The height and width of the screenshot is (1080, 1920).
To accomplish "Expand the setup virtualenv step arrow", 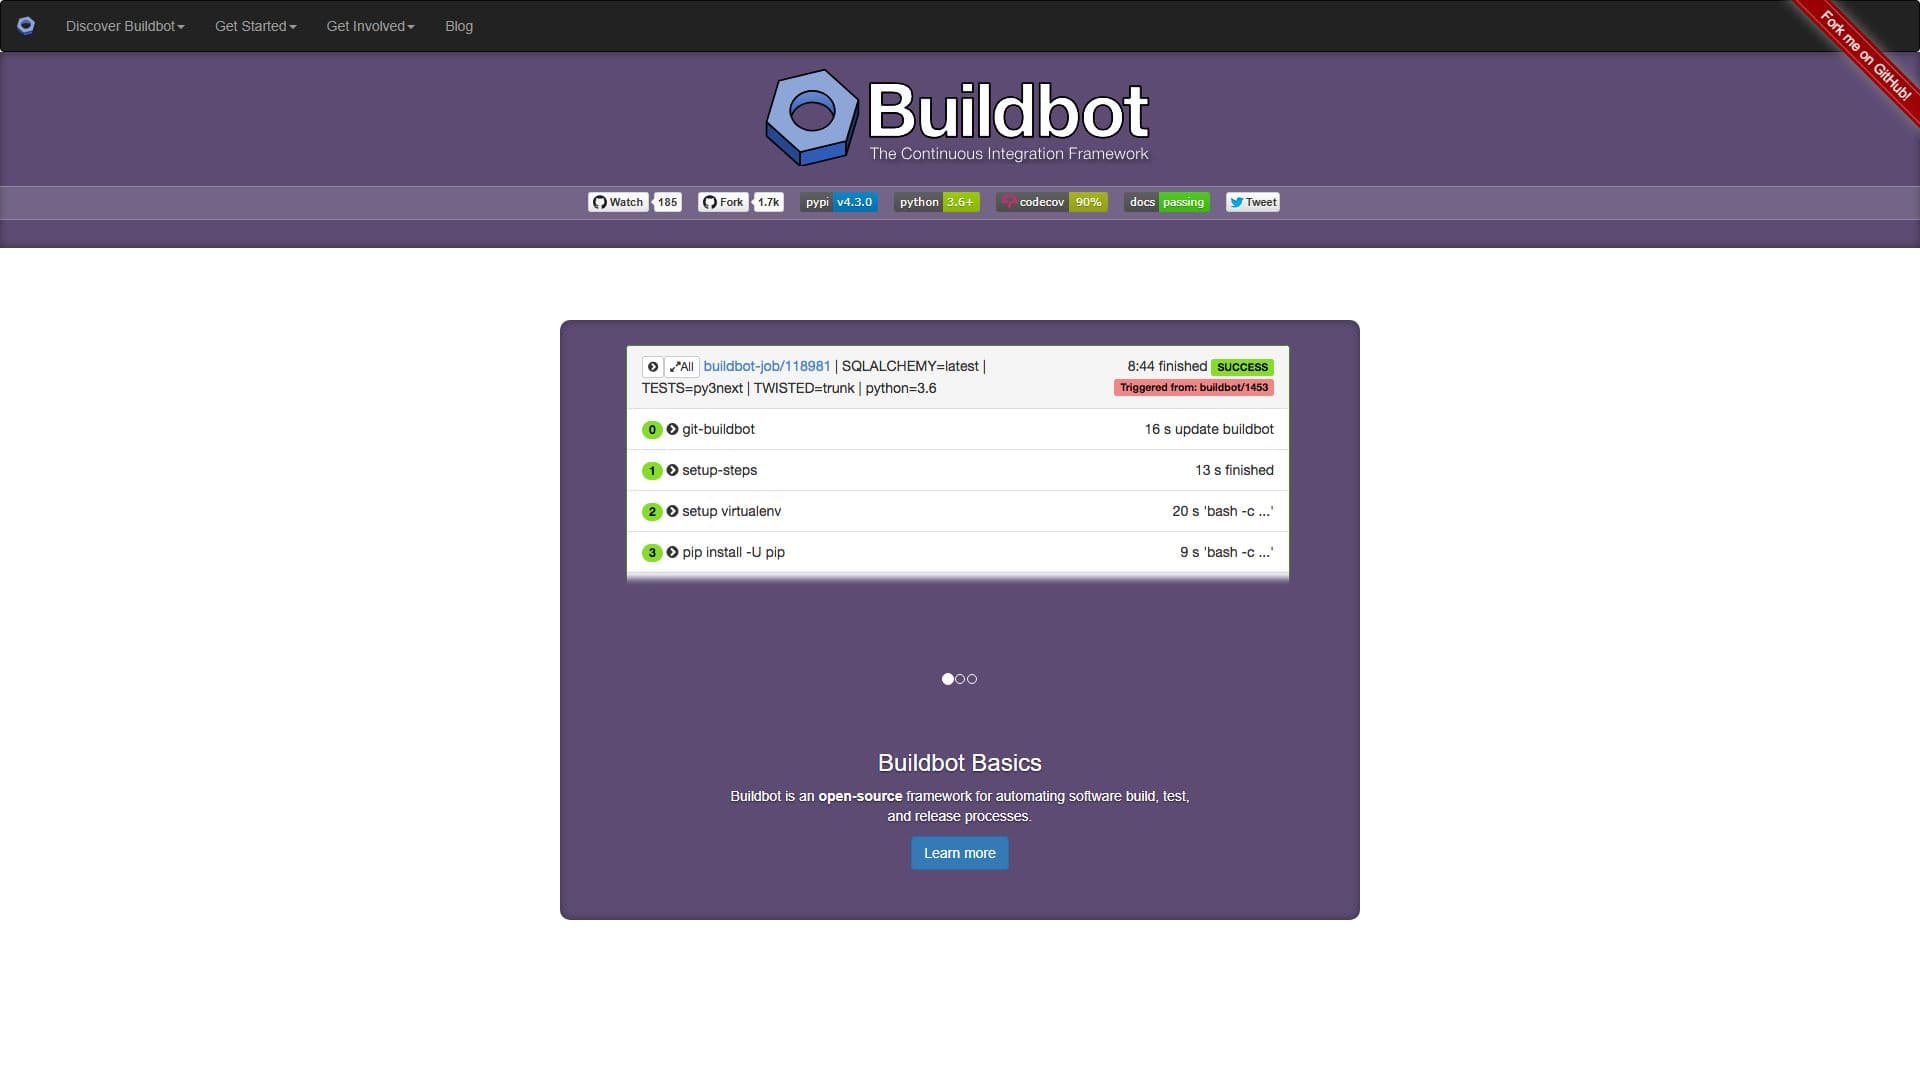I will point(672,511).
